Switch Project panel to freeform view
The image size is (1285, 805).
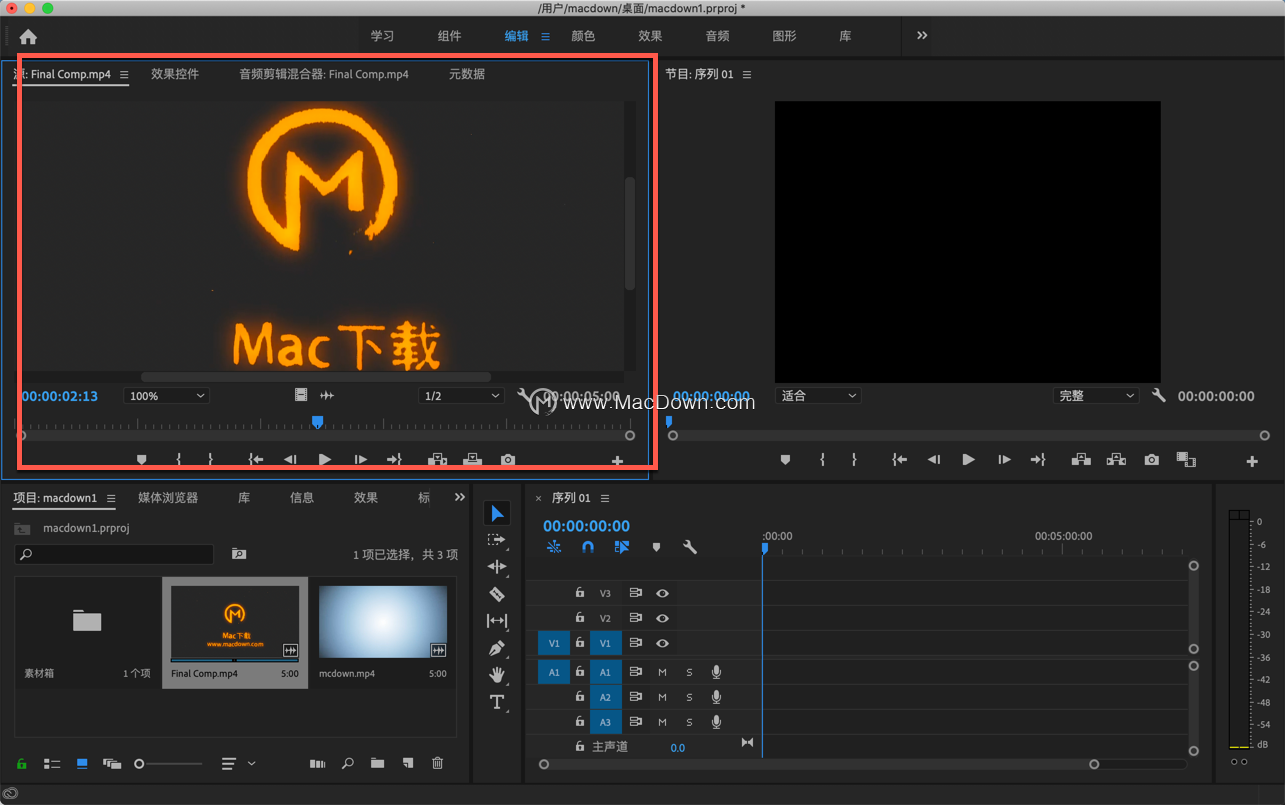point(112,763)
